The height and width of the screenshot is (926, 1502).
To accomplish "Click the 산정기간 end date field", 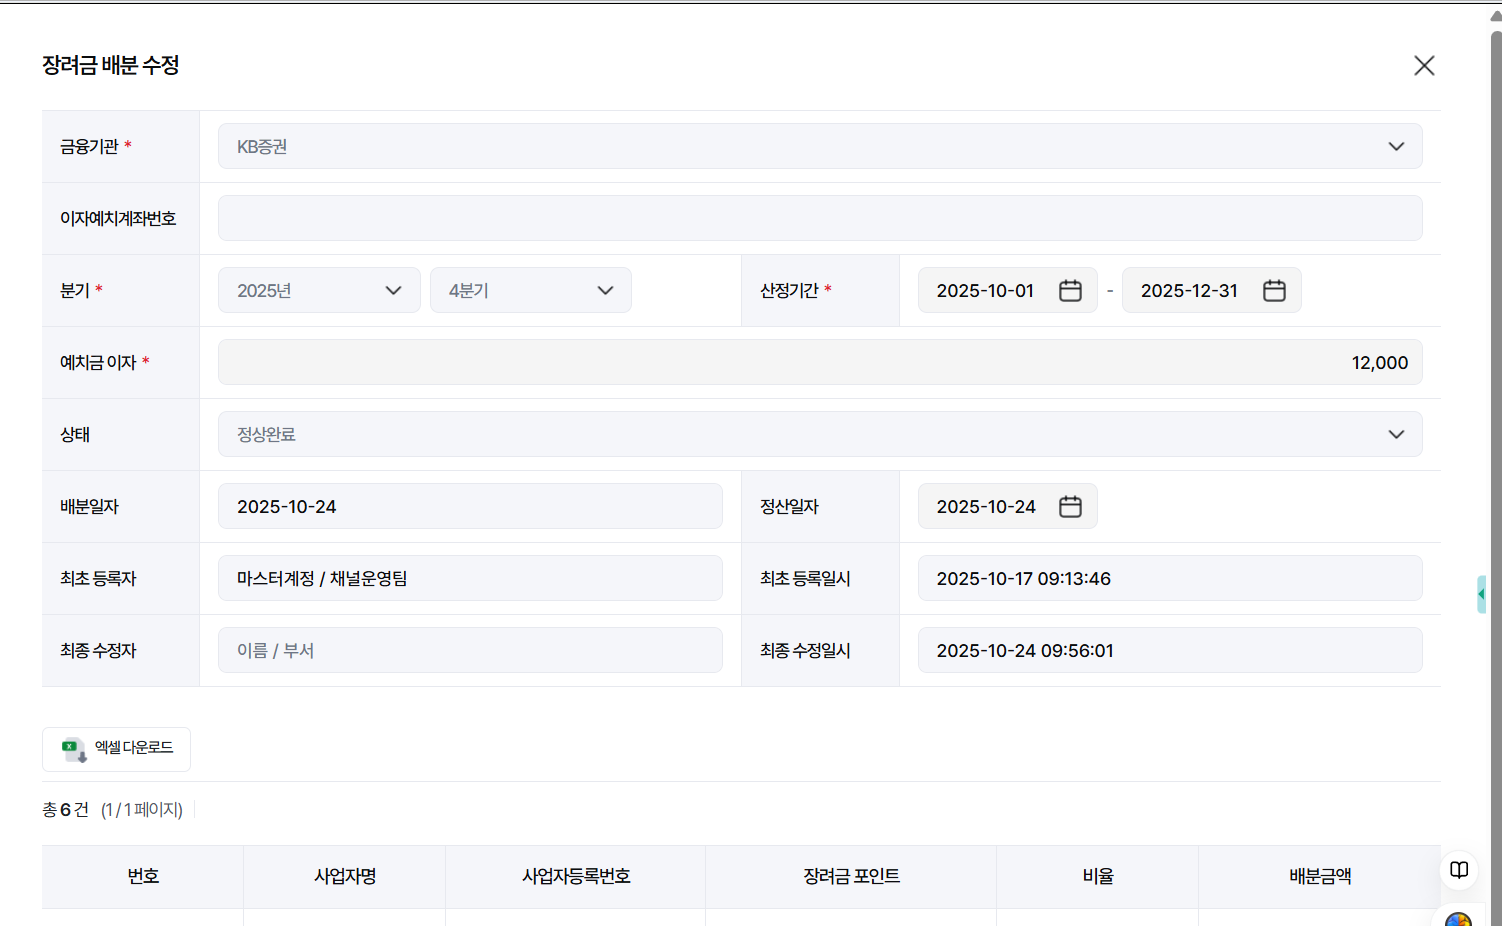I will [1212, 290].
